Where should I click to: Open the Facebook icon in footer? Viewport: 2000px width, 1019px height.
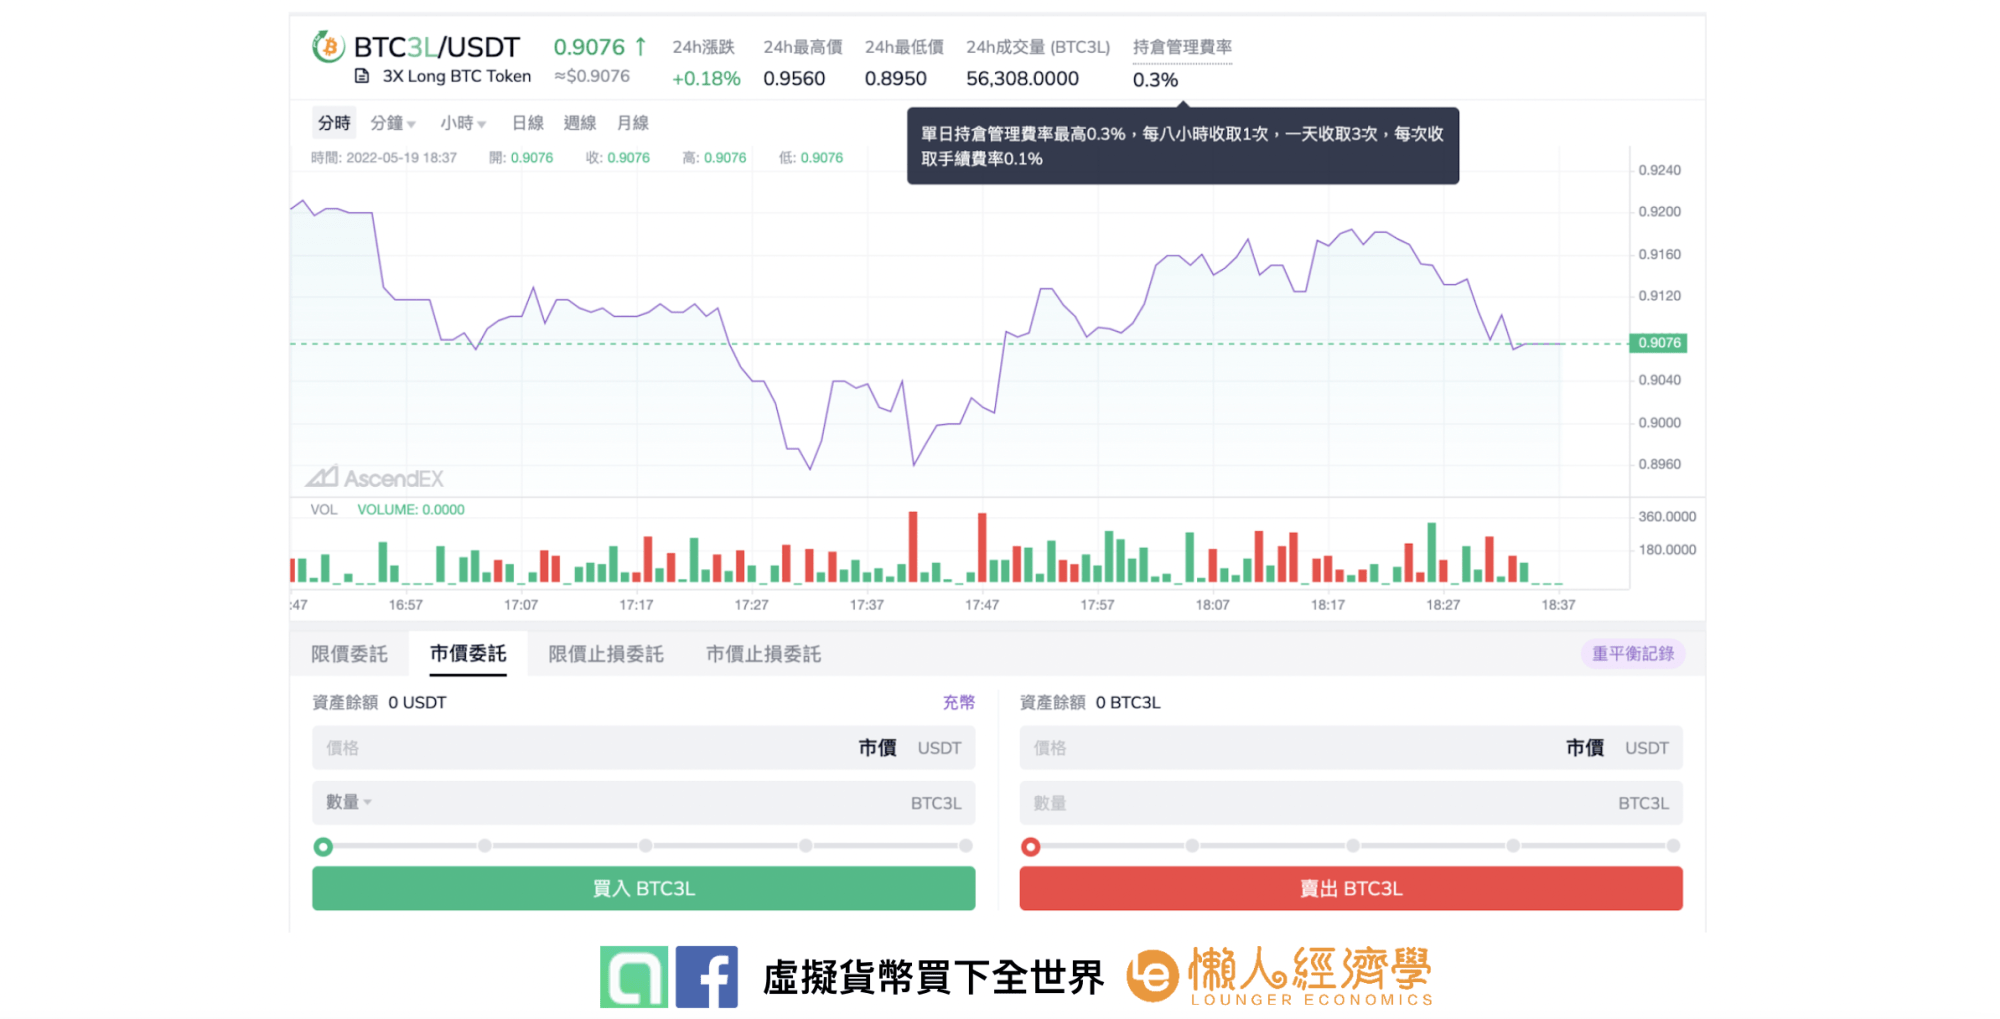pos(707,977)
